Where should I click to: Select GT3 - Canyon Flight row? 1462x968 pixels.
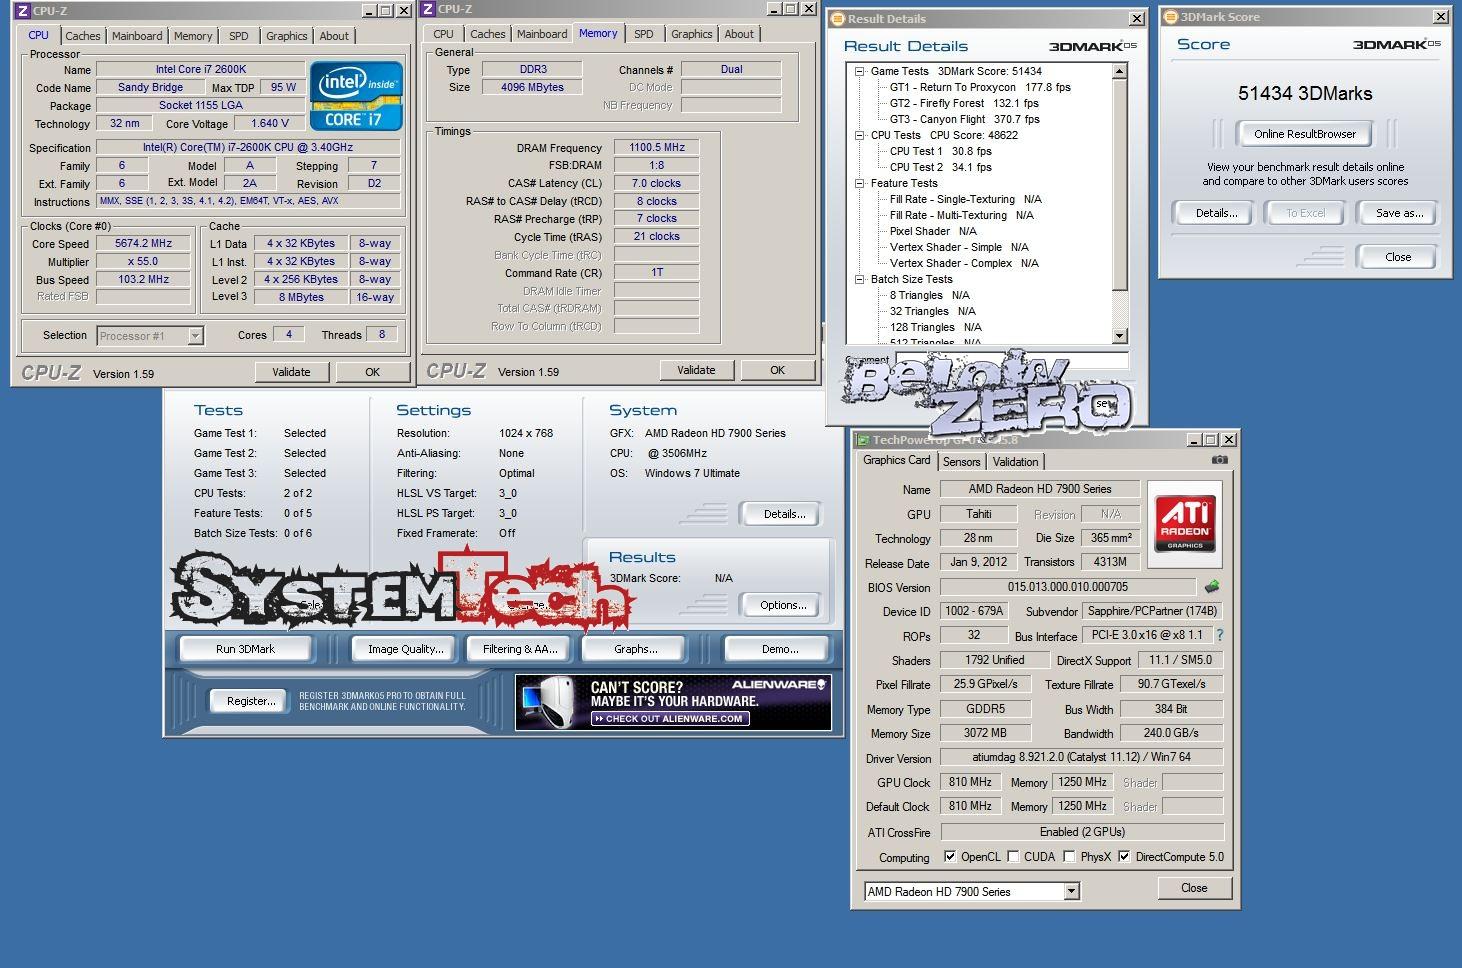coord(964,119)
